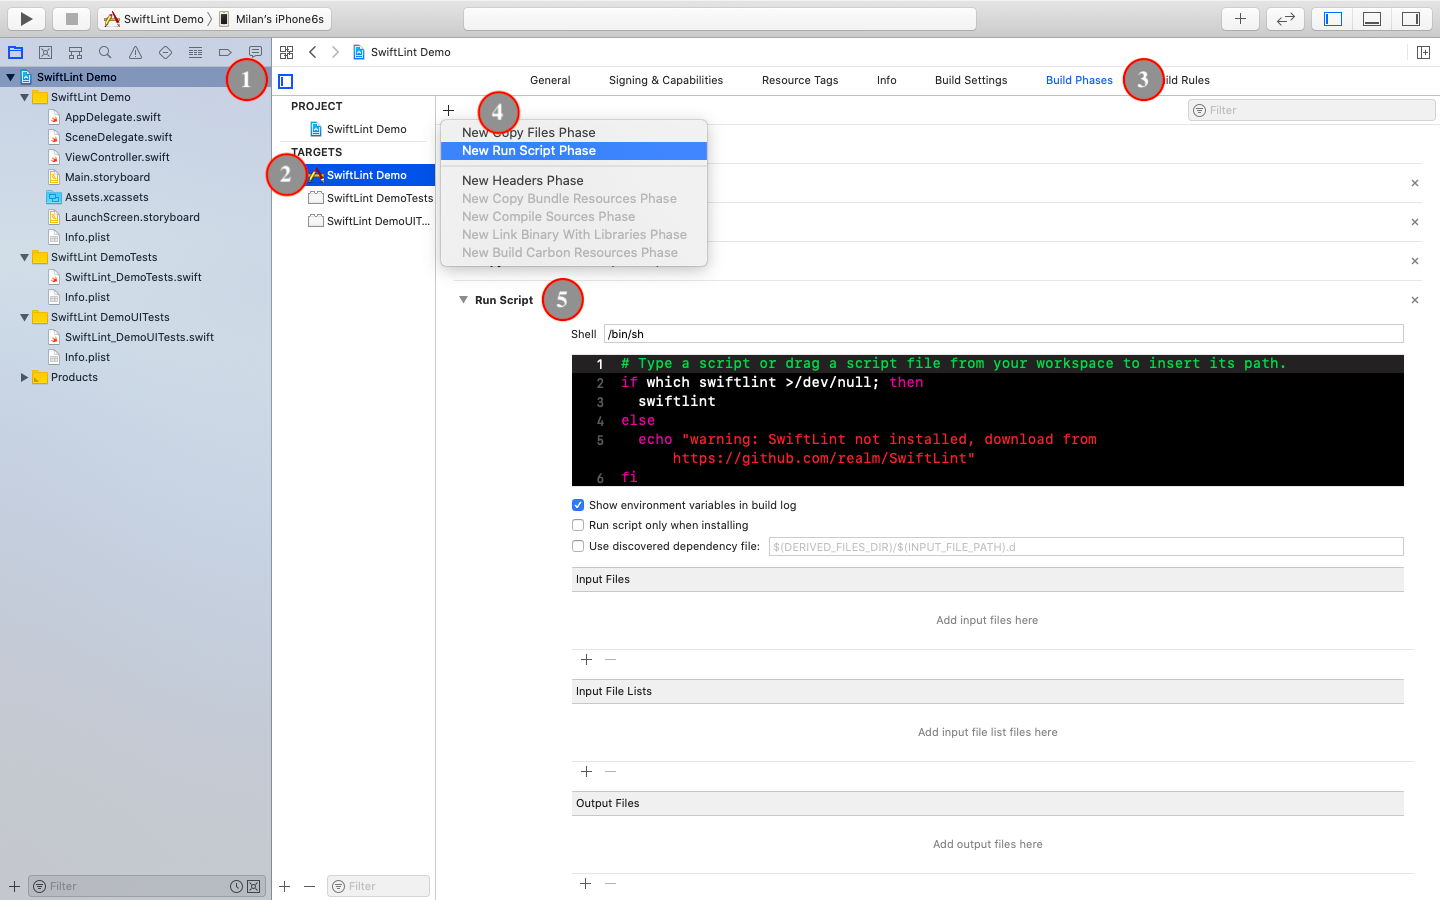Enable Use discovered dependency file option

(x=578, y=546)
